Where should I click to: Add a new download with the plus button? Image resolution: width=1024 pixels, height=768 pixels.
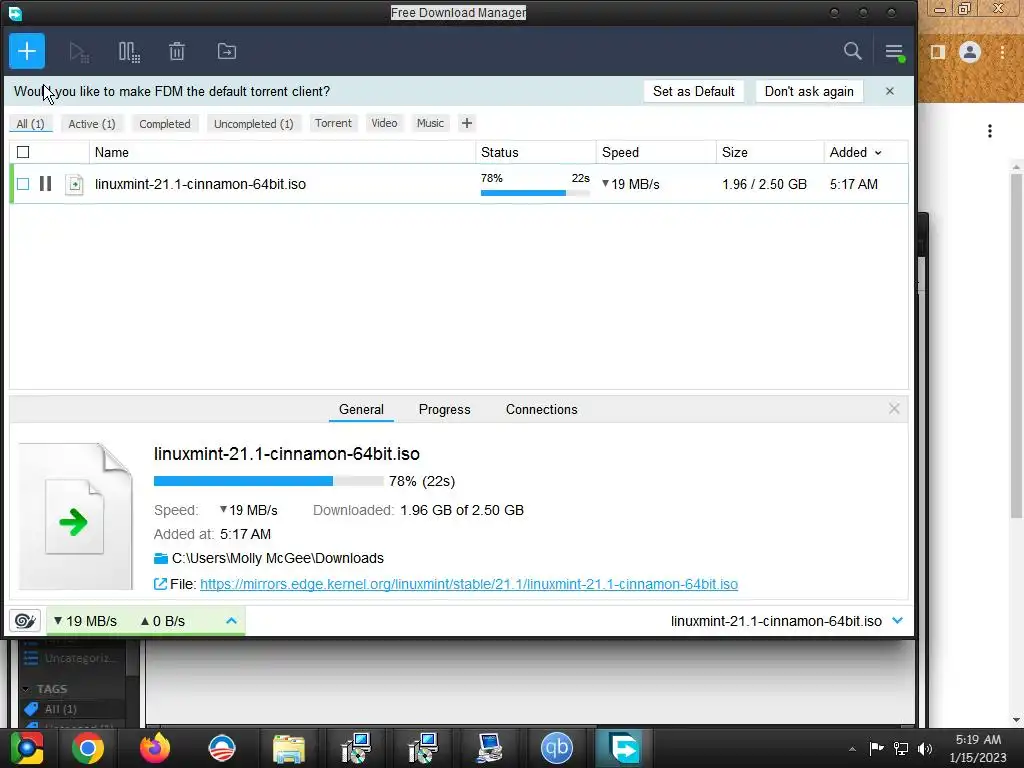pos(27,51)
